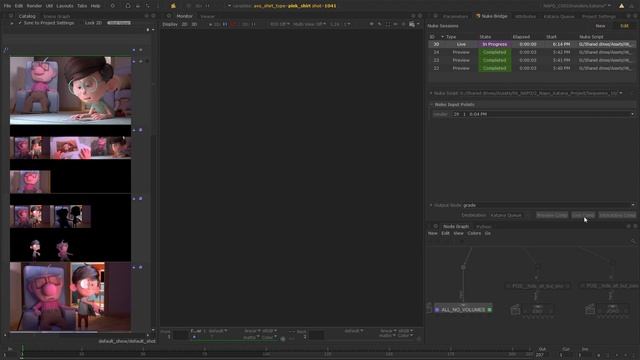Image resolution: width=640 pixels, height=360 pixels.
Task: Click the second clapperboard render node icon
Action: pyautogui.click(x=590, y=310)
